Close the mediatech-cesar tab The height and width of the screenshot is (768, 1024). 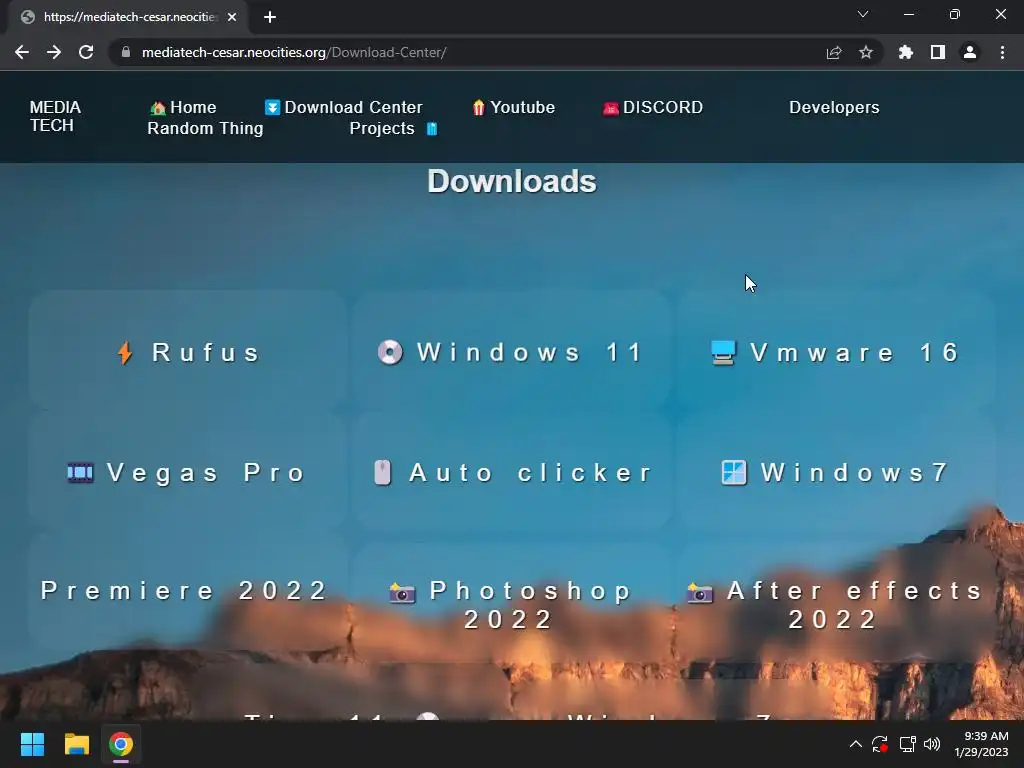coord(232,17)
